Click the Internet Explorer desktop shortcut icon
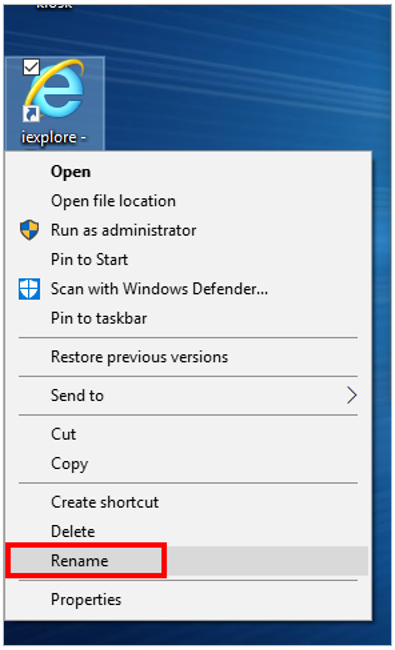 click(x=54, y=90)
